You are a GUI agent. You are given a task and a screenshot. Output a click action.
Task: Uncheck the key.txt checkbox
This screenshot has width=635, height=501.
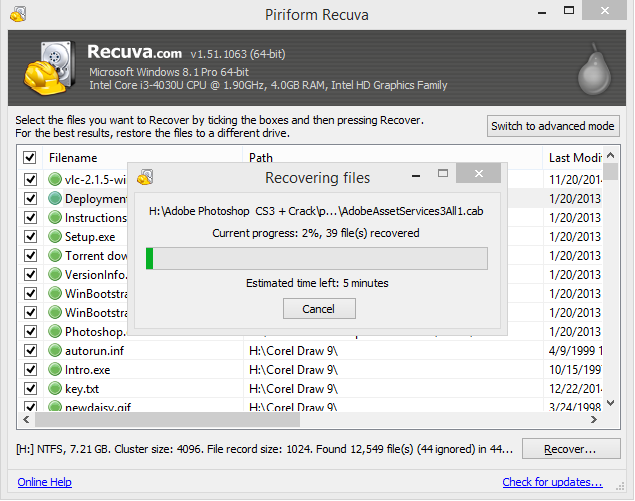click(30, 388)
